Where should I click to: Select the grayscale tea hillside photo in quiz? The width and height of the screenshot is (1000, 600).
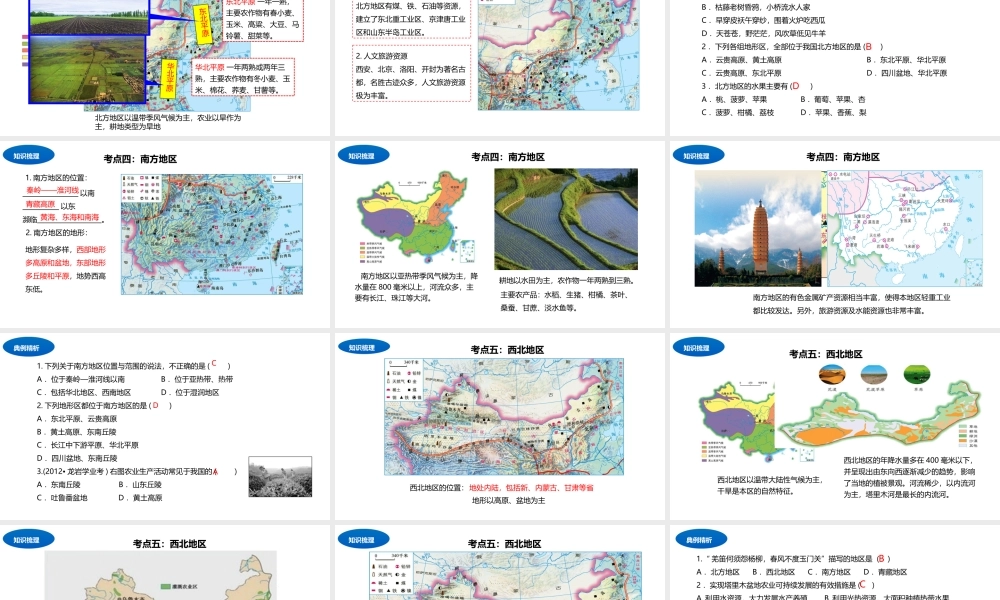point(280,476)
